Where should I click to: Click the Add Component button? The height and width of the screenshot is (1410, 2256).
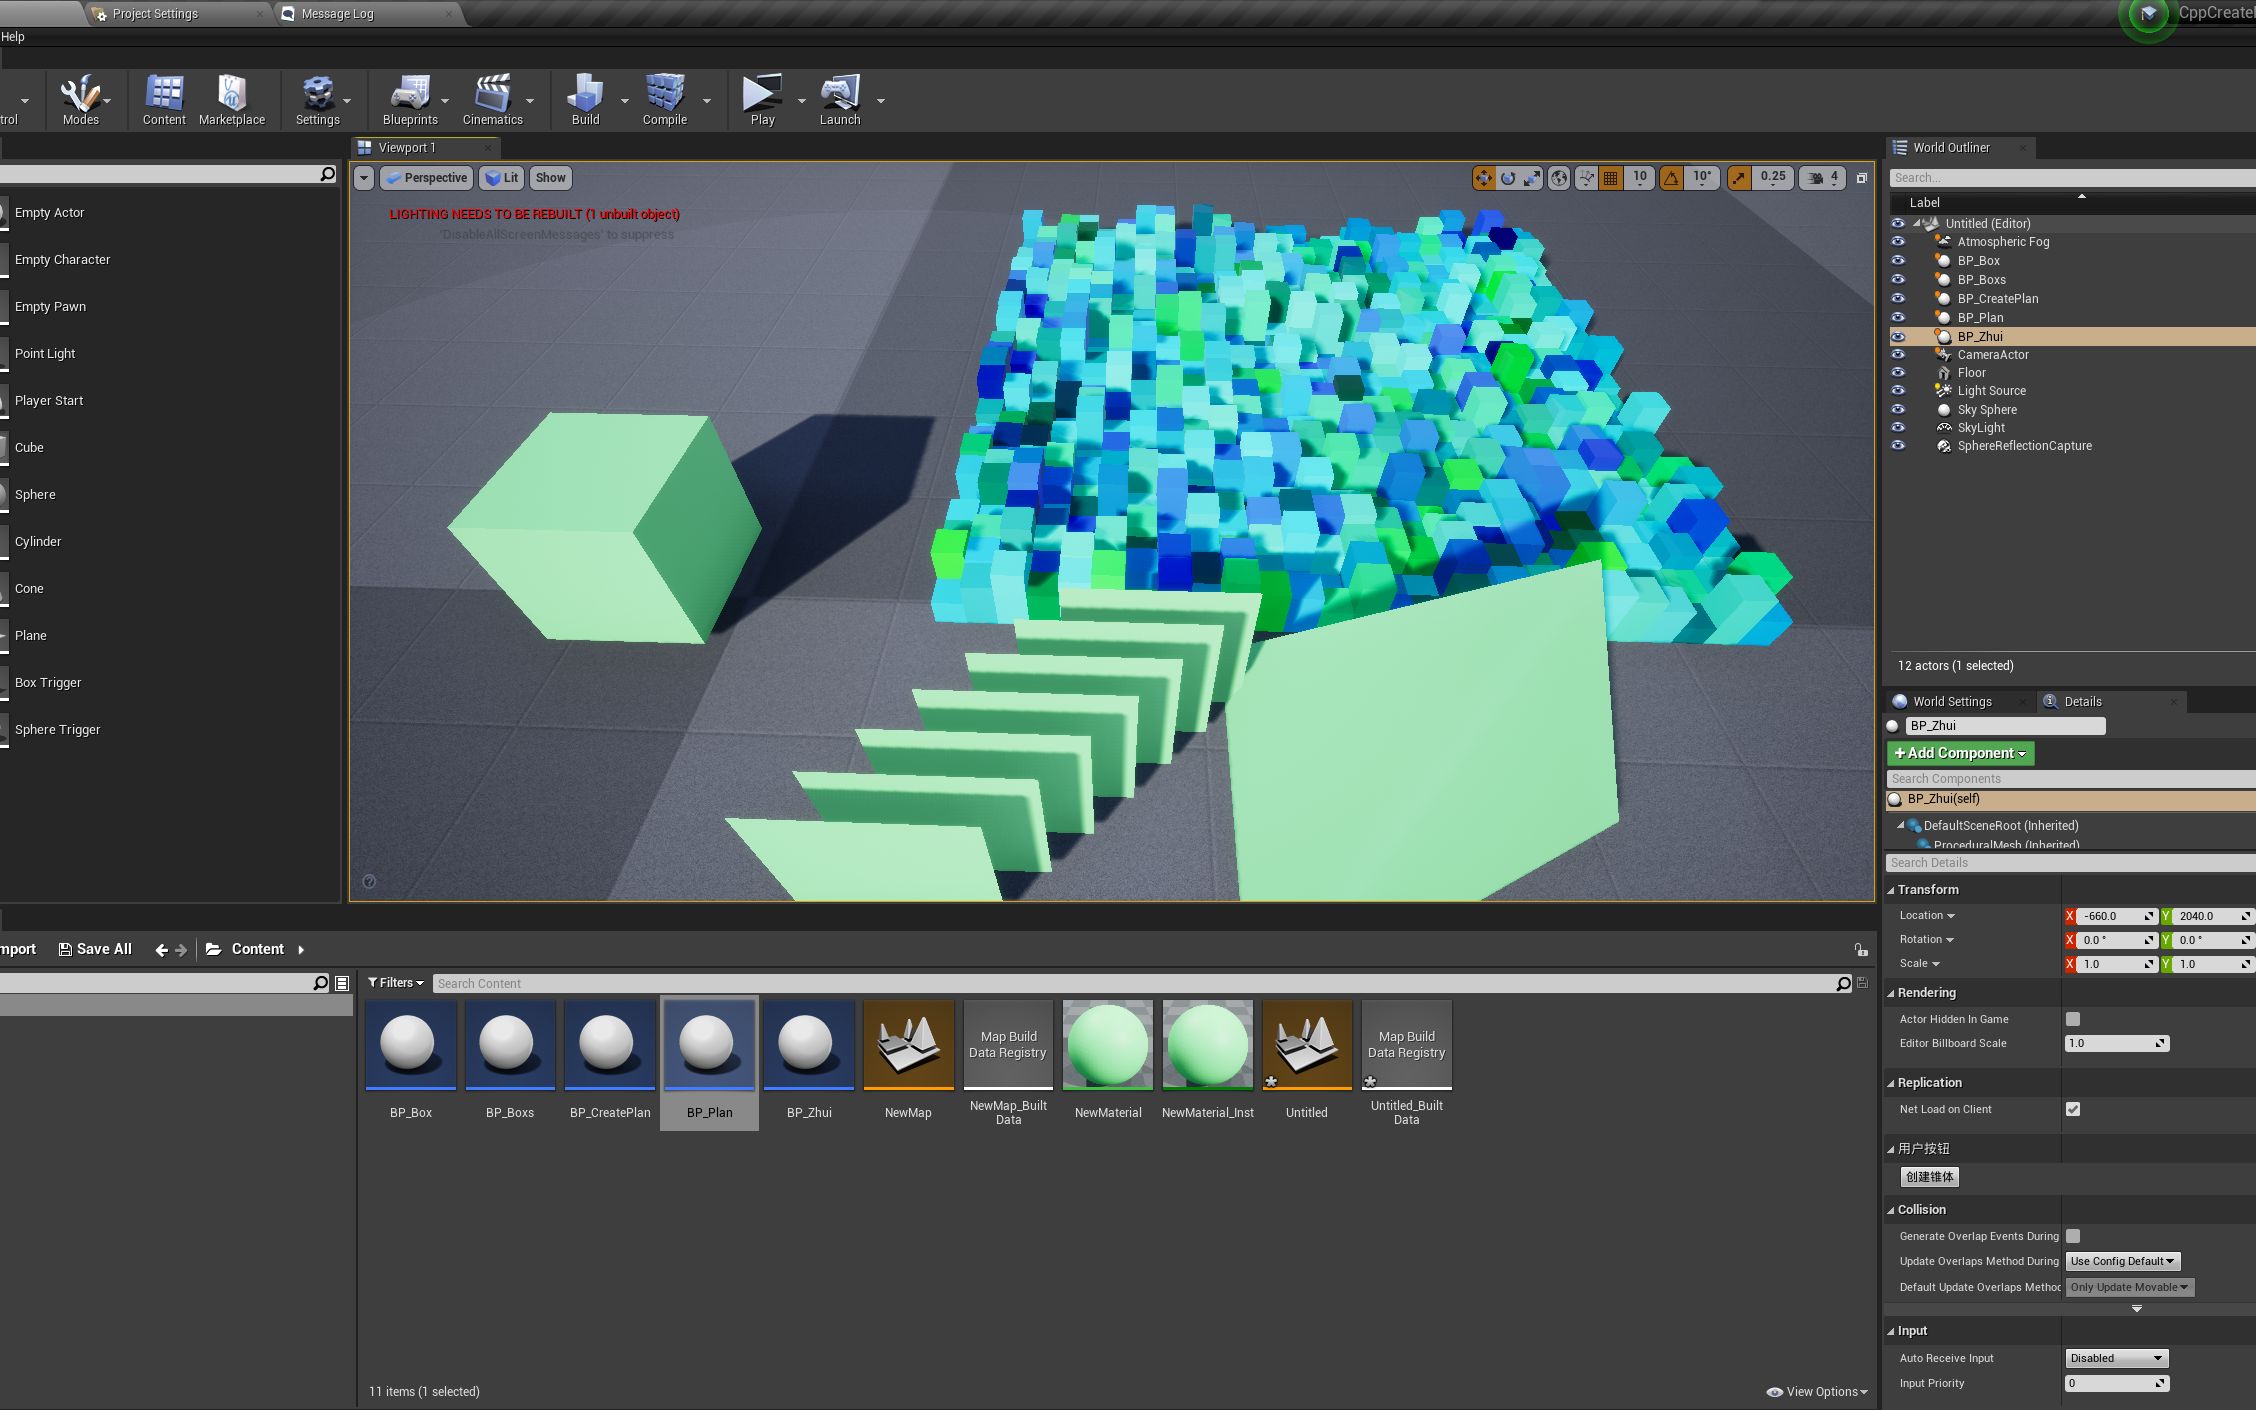(1958, 753)
